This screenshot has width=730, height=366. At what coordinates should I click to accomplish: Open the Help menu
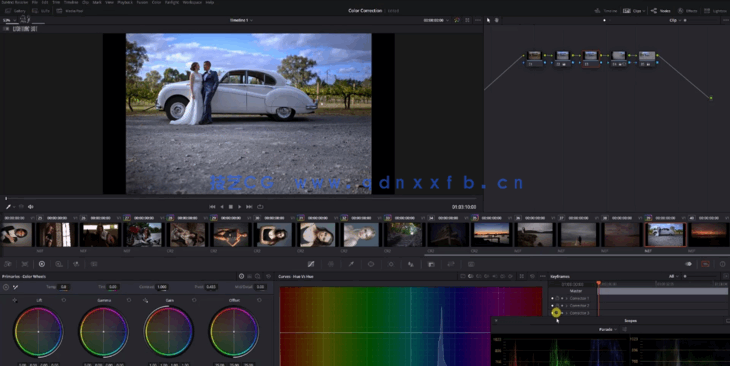click(x=210, y=2)
